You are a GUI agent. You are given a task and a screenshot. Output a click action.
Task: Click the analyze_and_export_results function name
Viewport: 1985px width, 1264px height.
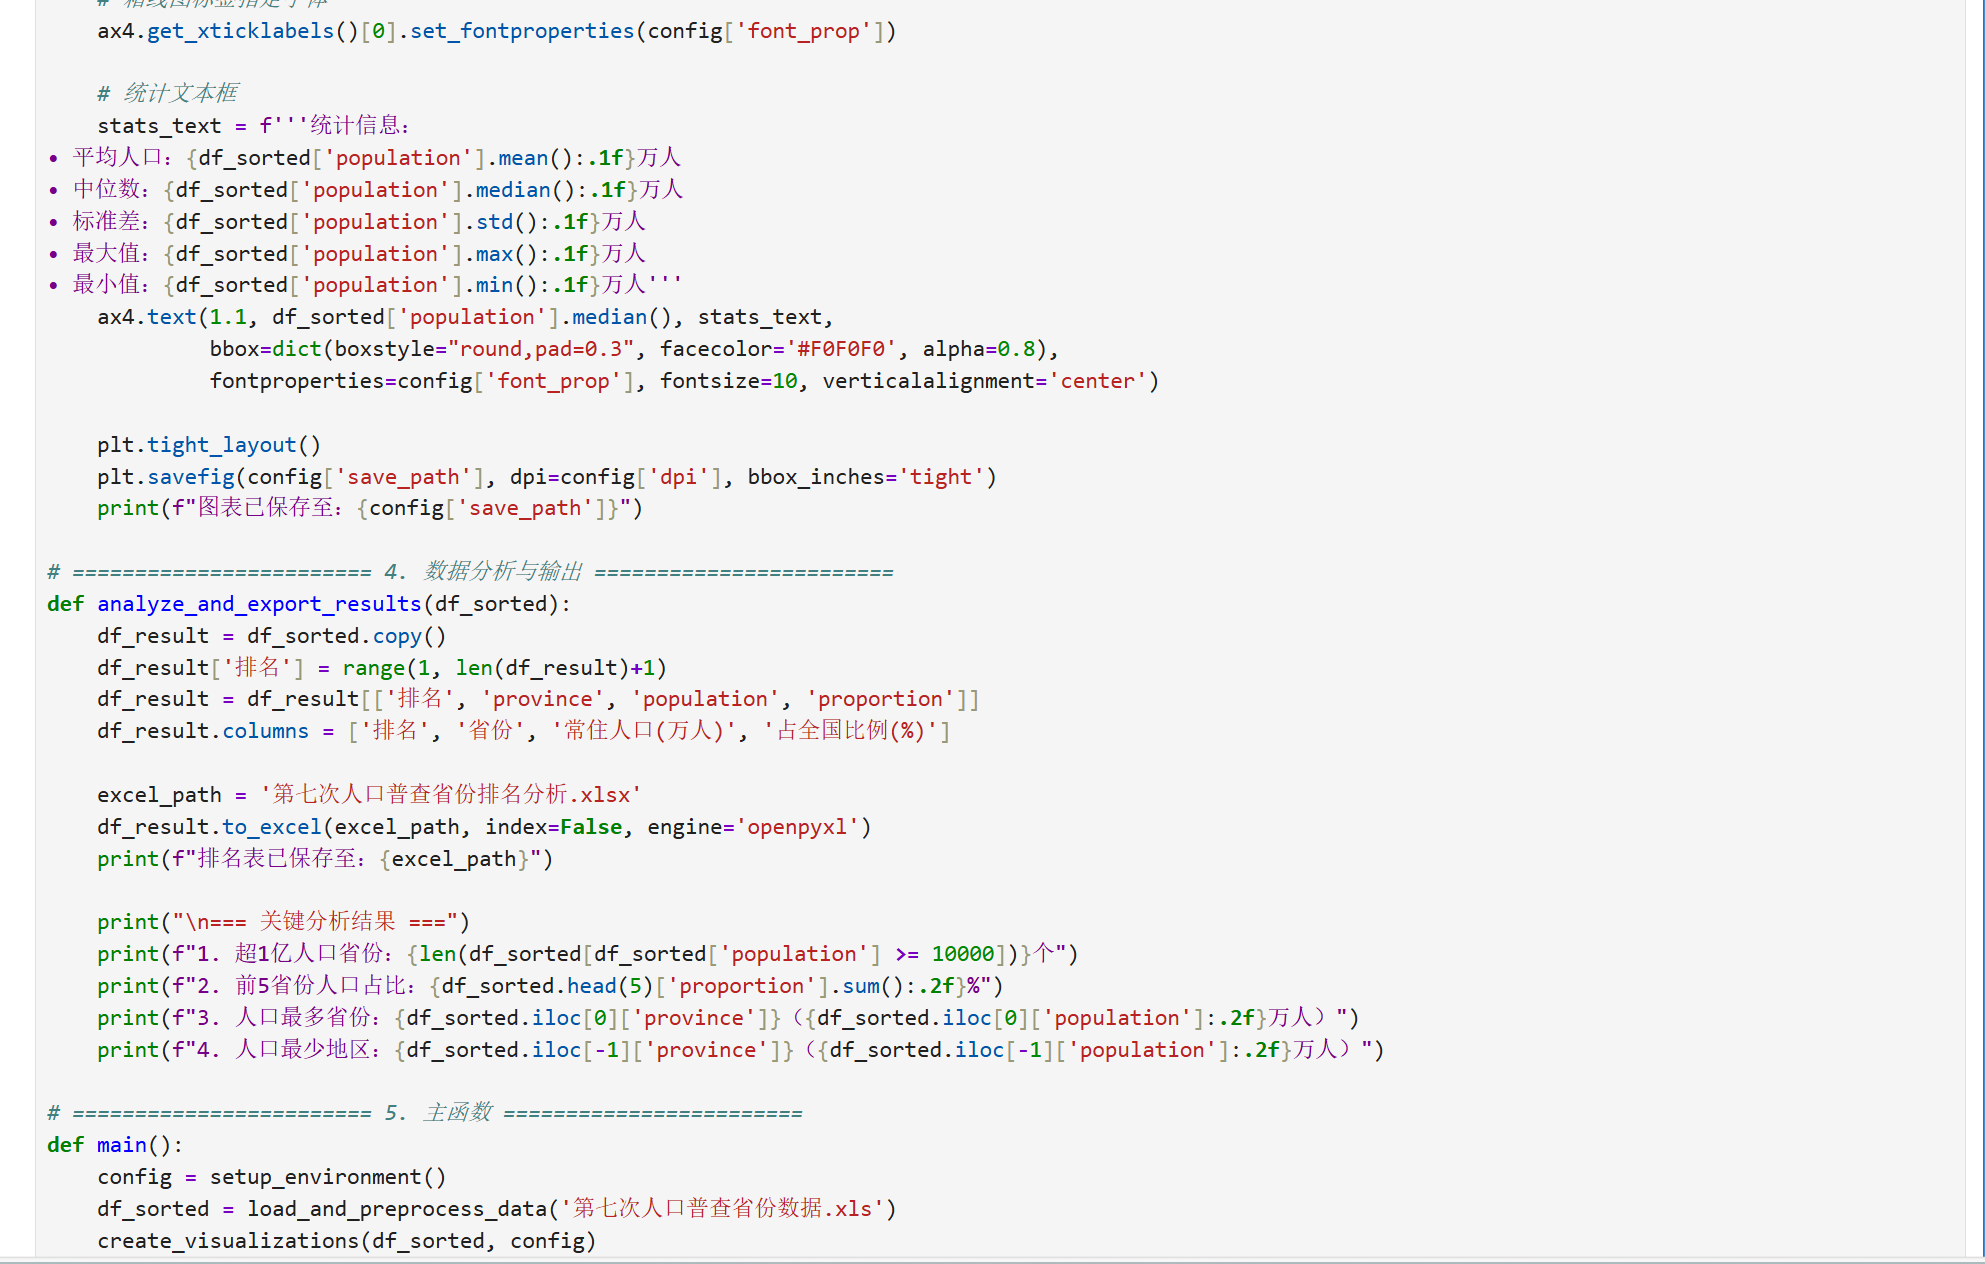pyautogui.click(x=259, y=604)
